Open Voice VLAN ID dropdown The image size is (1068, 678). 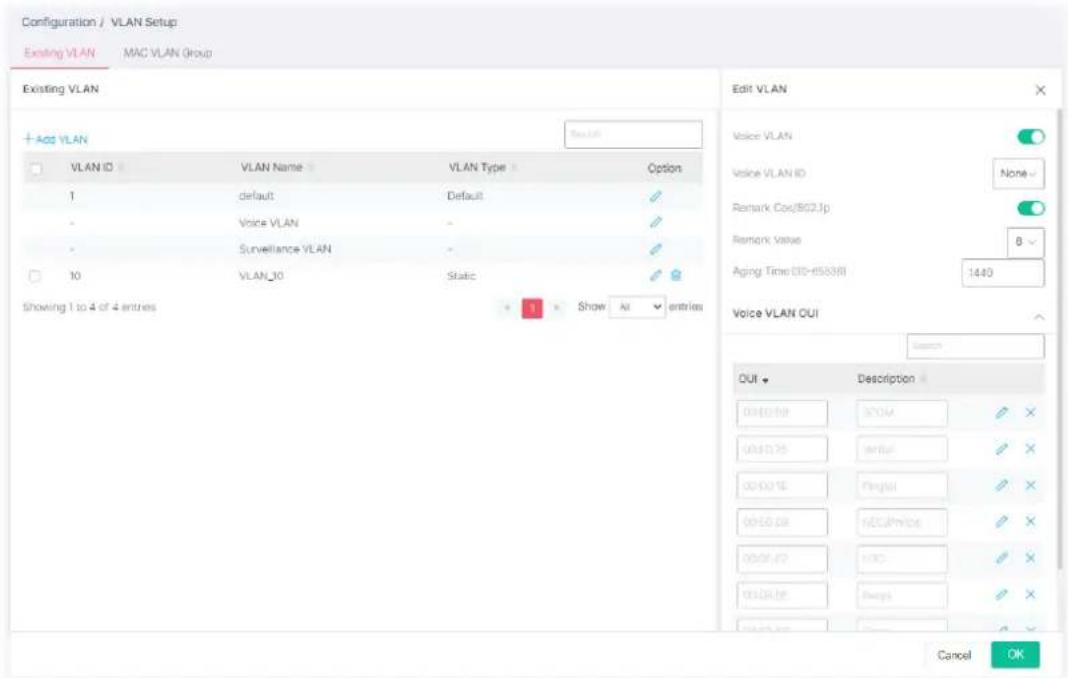(1018, 174)
